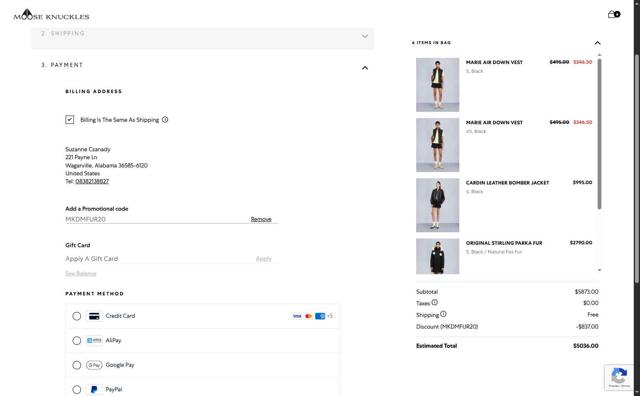Click the Estimated Total amount $5036.00
640x396 pixels.
pos(586,346)
